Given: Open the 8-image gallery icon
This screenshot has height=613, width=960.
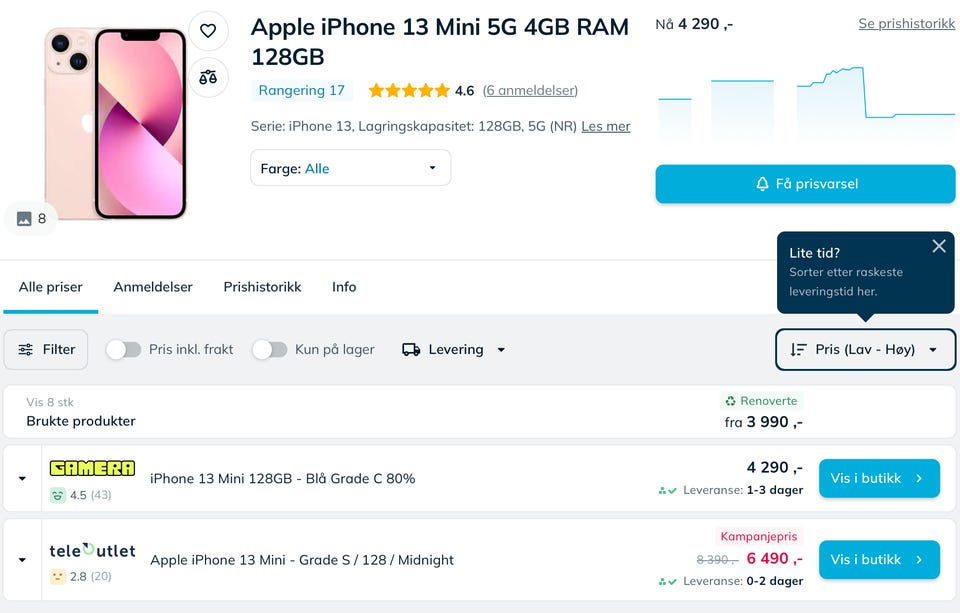Looking at the screenshot, I should (x=31, y=218).
